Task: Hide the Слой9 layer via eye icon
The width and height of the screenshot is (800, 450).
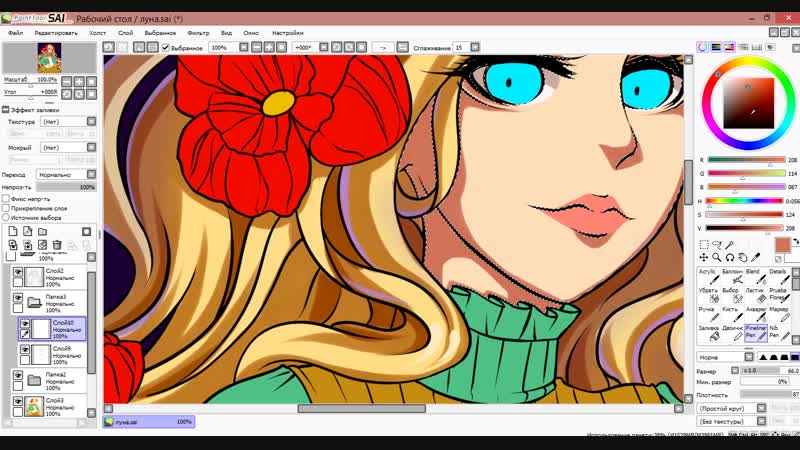Action: tap(24, 349)
